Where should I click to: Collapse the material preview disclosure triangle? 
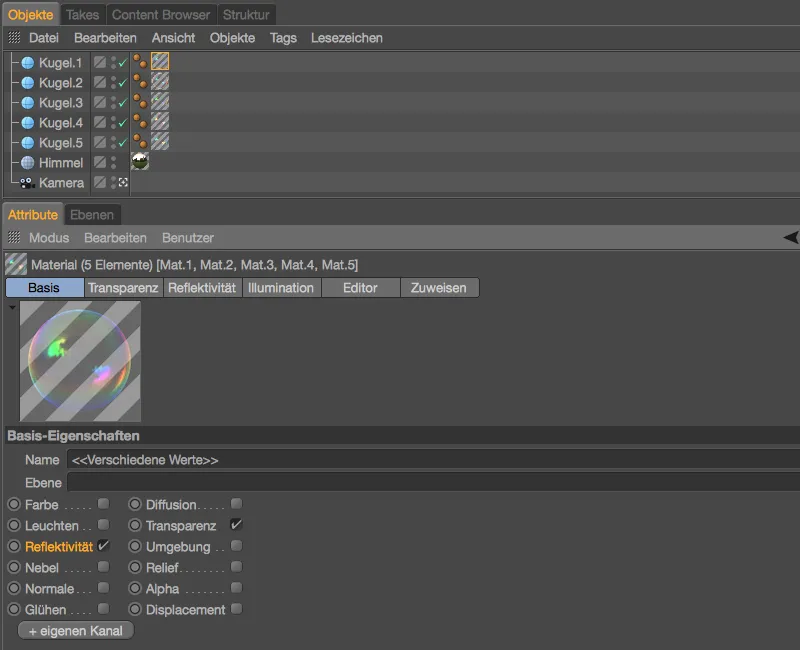(x=12, y=307)
